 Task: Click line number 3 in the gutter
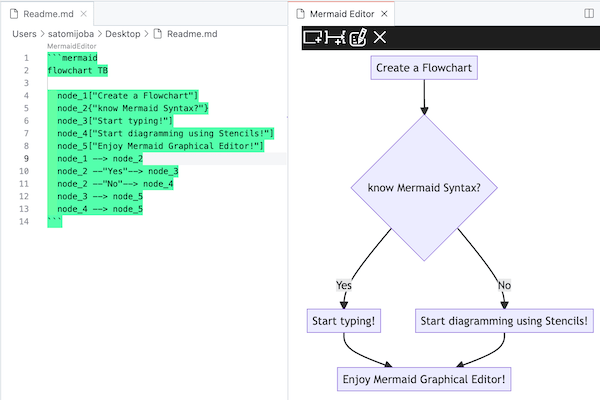pyautogui.click(x=26, y=83)
